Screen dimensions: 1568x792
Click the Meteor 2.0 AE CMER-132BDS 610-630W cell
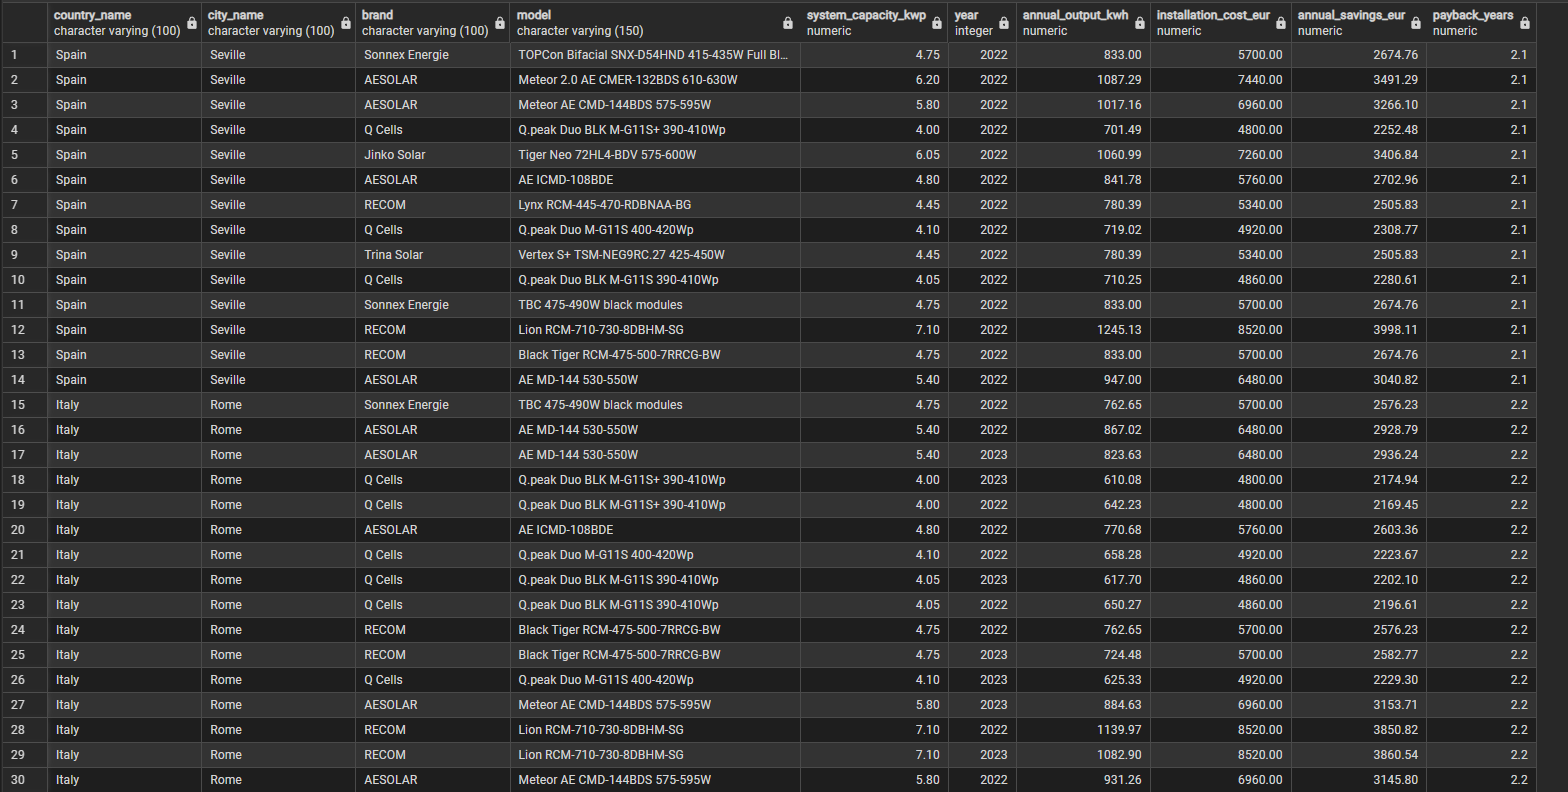655,80
